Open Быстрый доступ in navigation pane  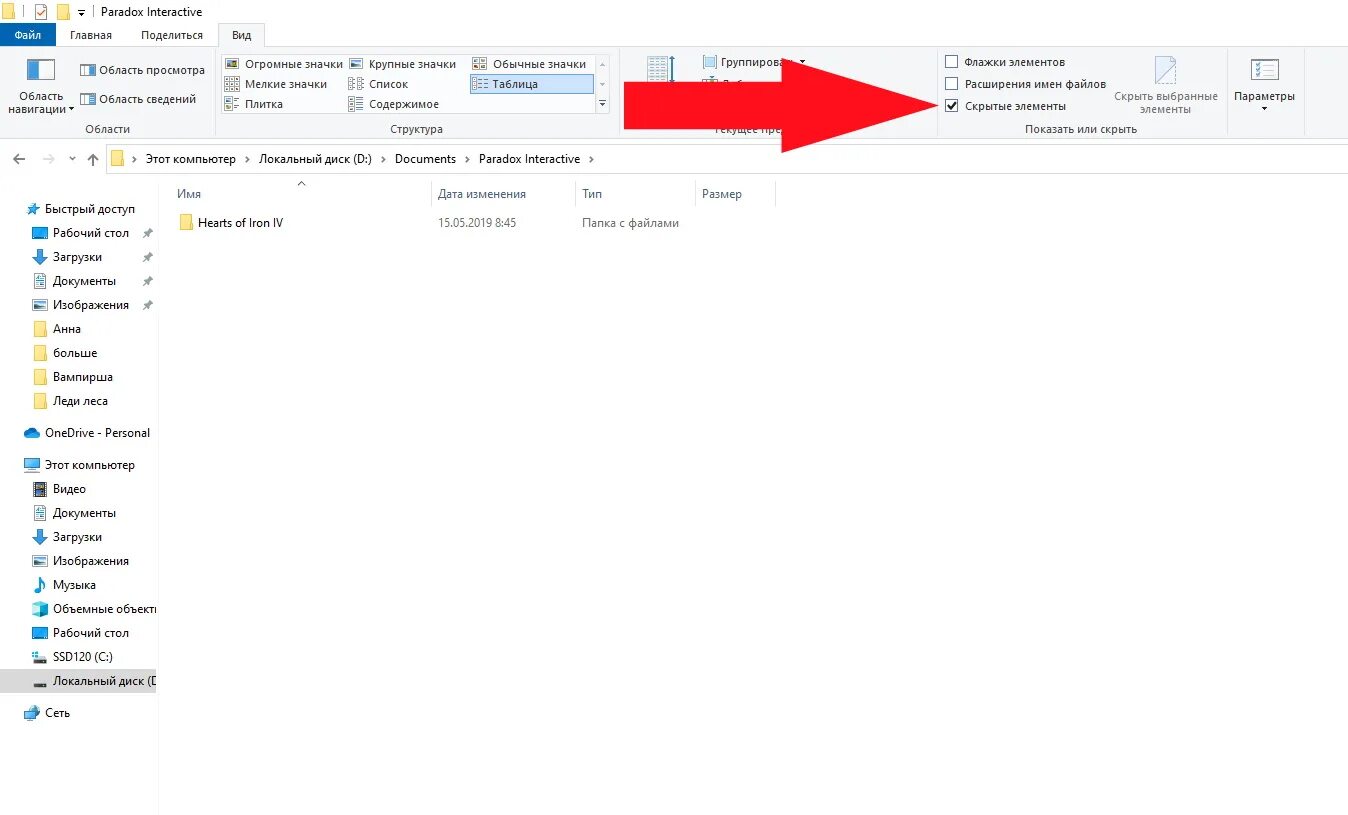point(80,209)
